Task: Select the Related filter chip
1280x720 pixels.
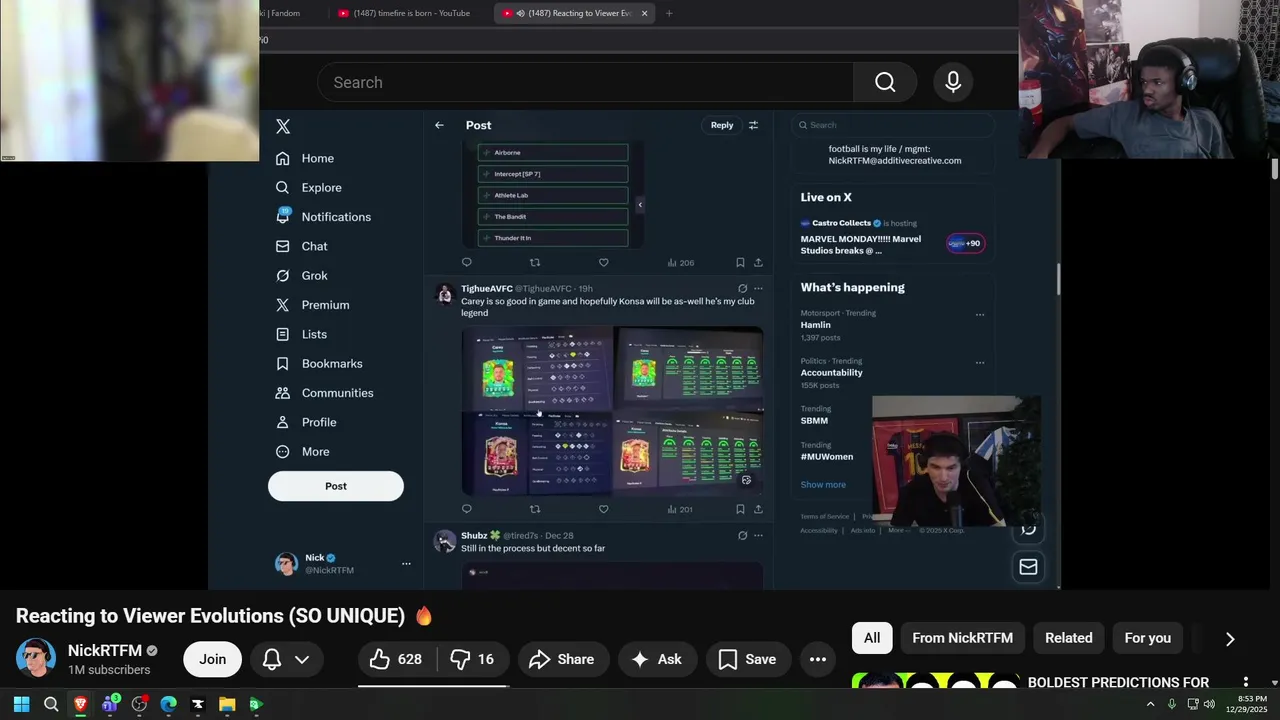Action: point(1068,638)
